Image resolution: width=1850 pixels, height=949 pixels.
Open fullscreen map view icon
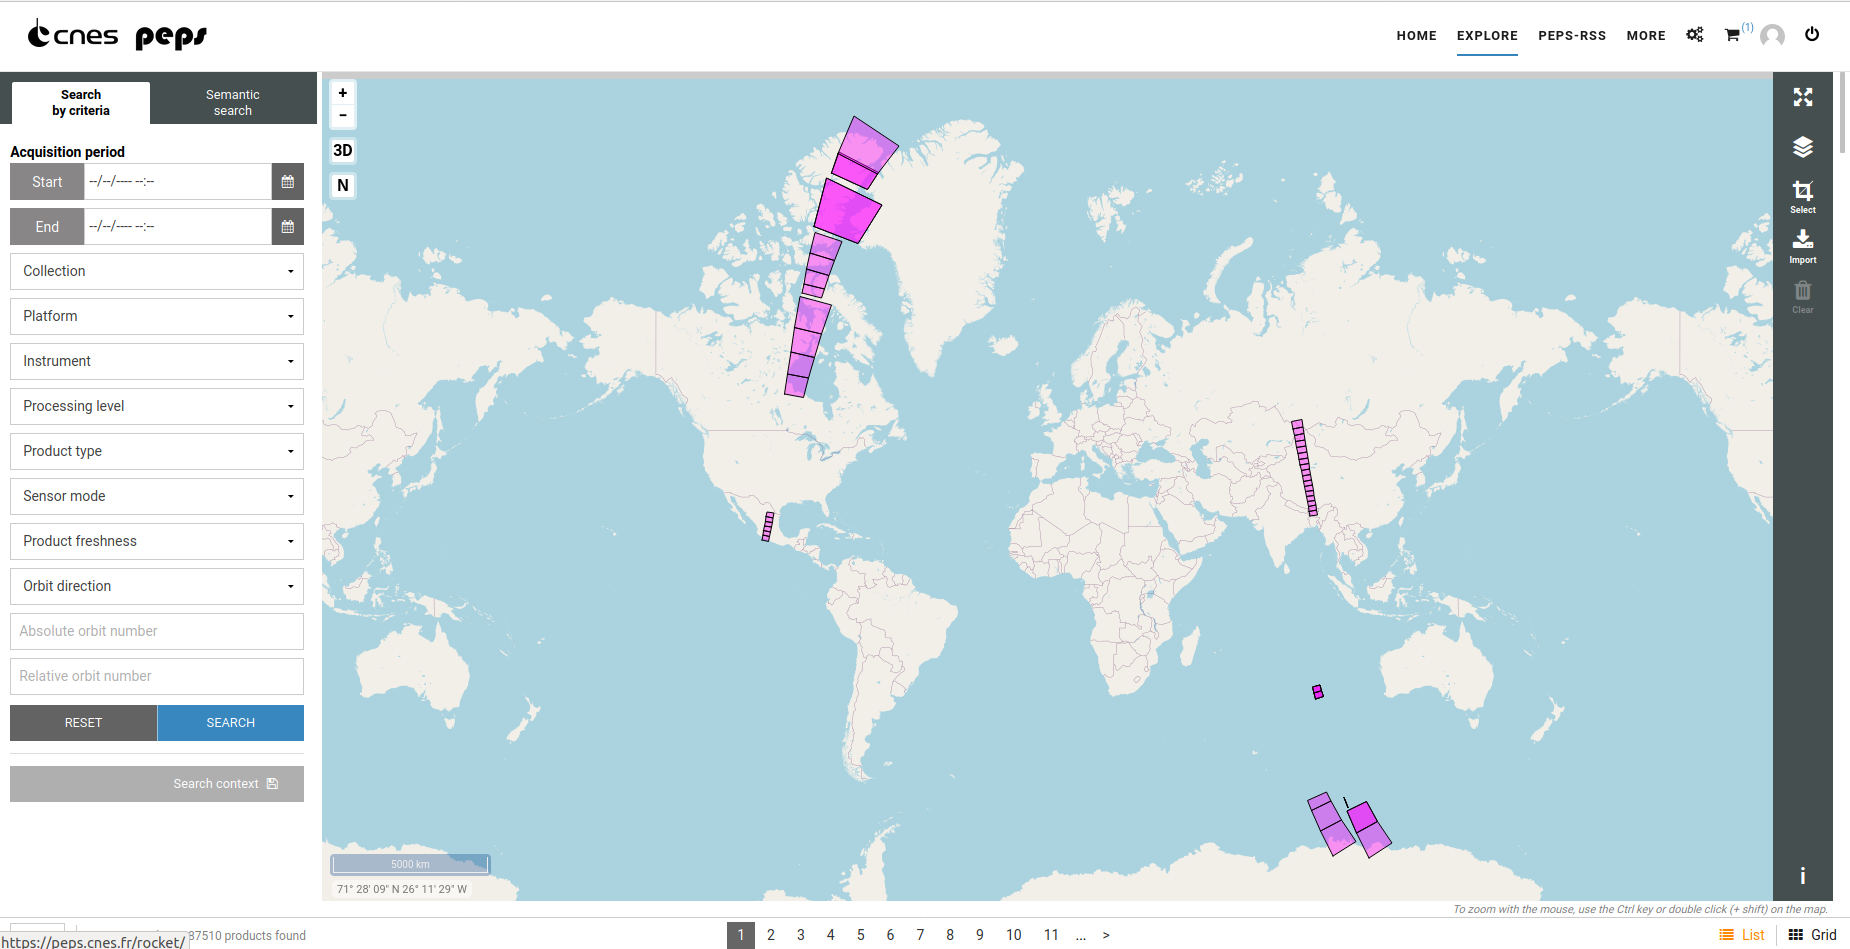pos(1802,97)
